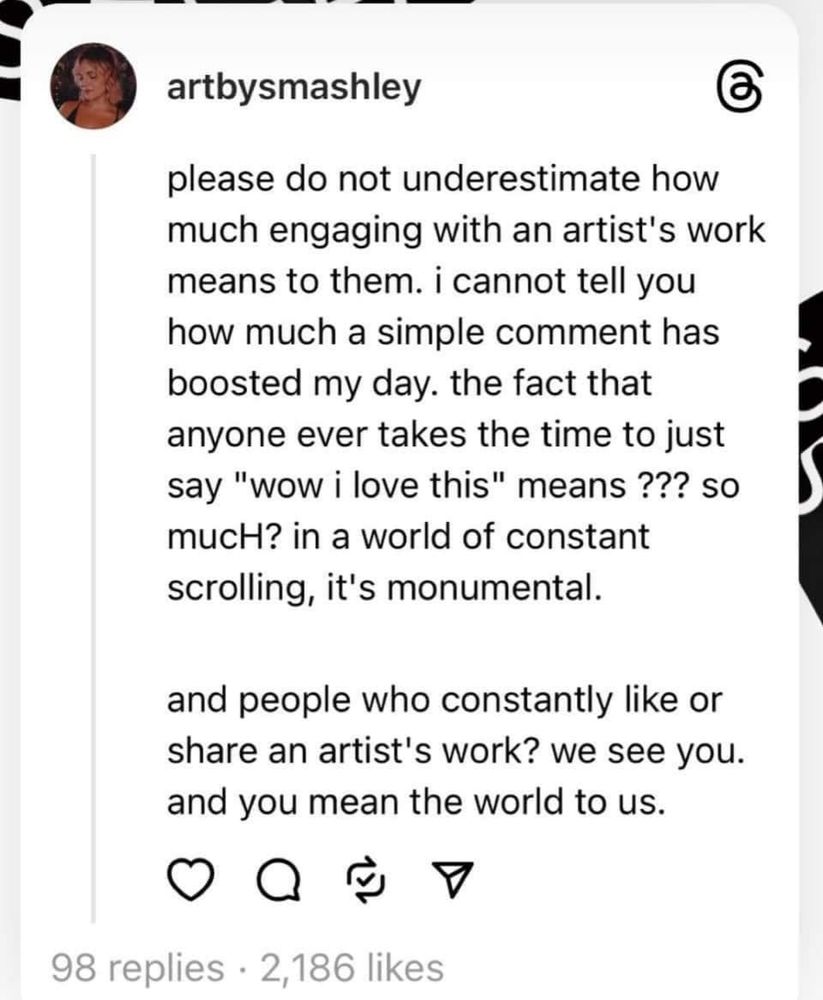Screen dimensions: 823x1000
Task: Open replies via the comment bubble icon
Action: [x=279, y=881]
